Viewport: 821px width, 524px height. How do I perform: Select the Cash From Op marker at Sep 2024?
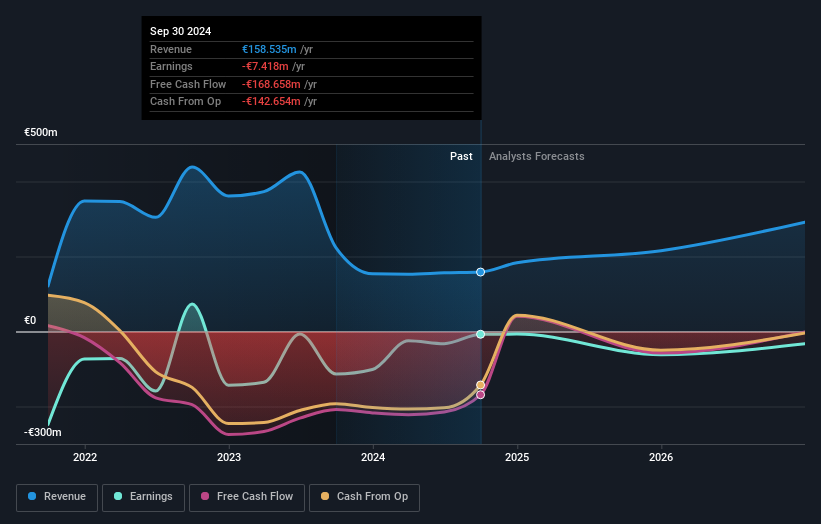pyautogui.click(x=480, y=385)
